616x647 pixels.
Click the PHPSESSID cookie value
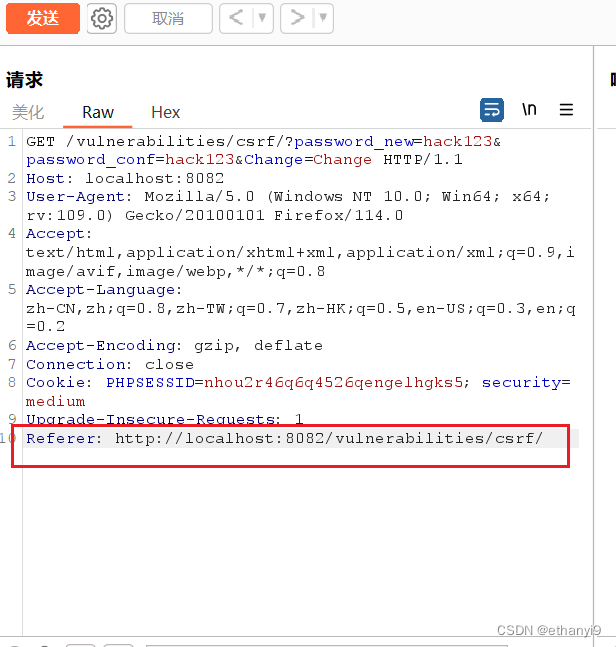pyautogui.click(x=333, y=383)
